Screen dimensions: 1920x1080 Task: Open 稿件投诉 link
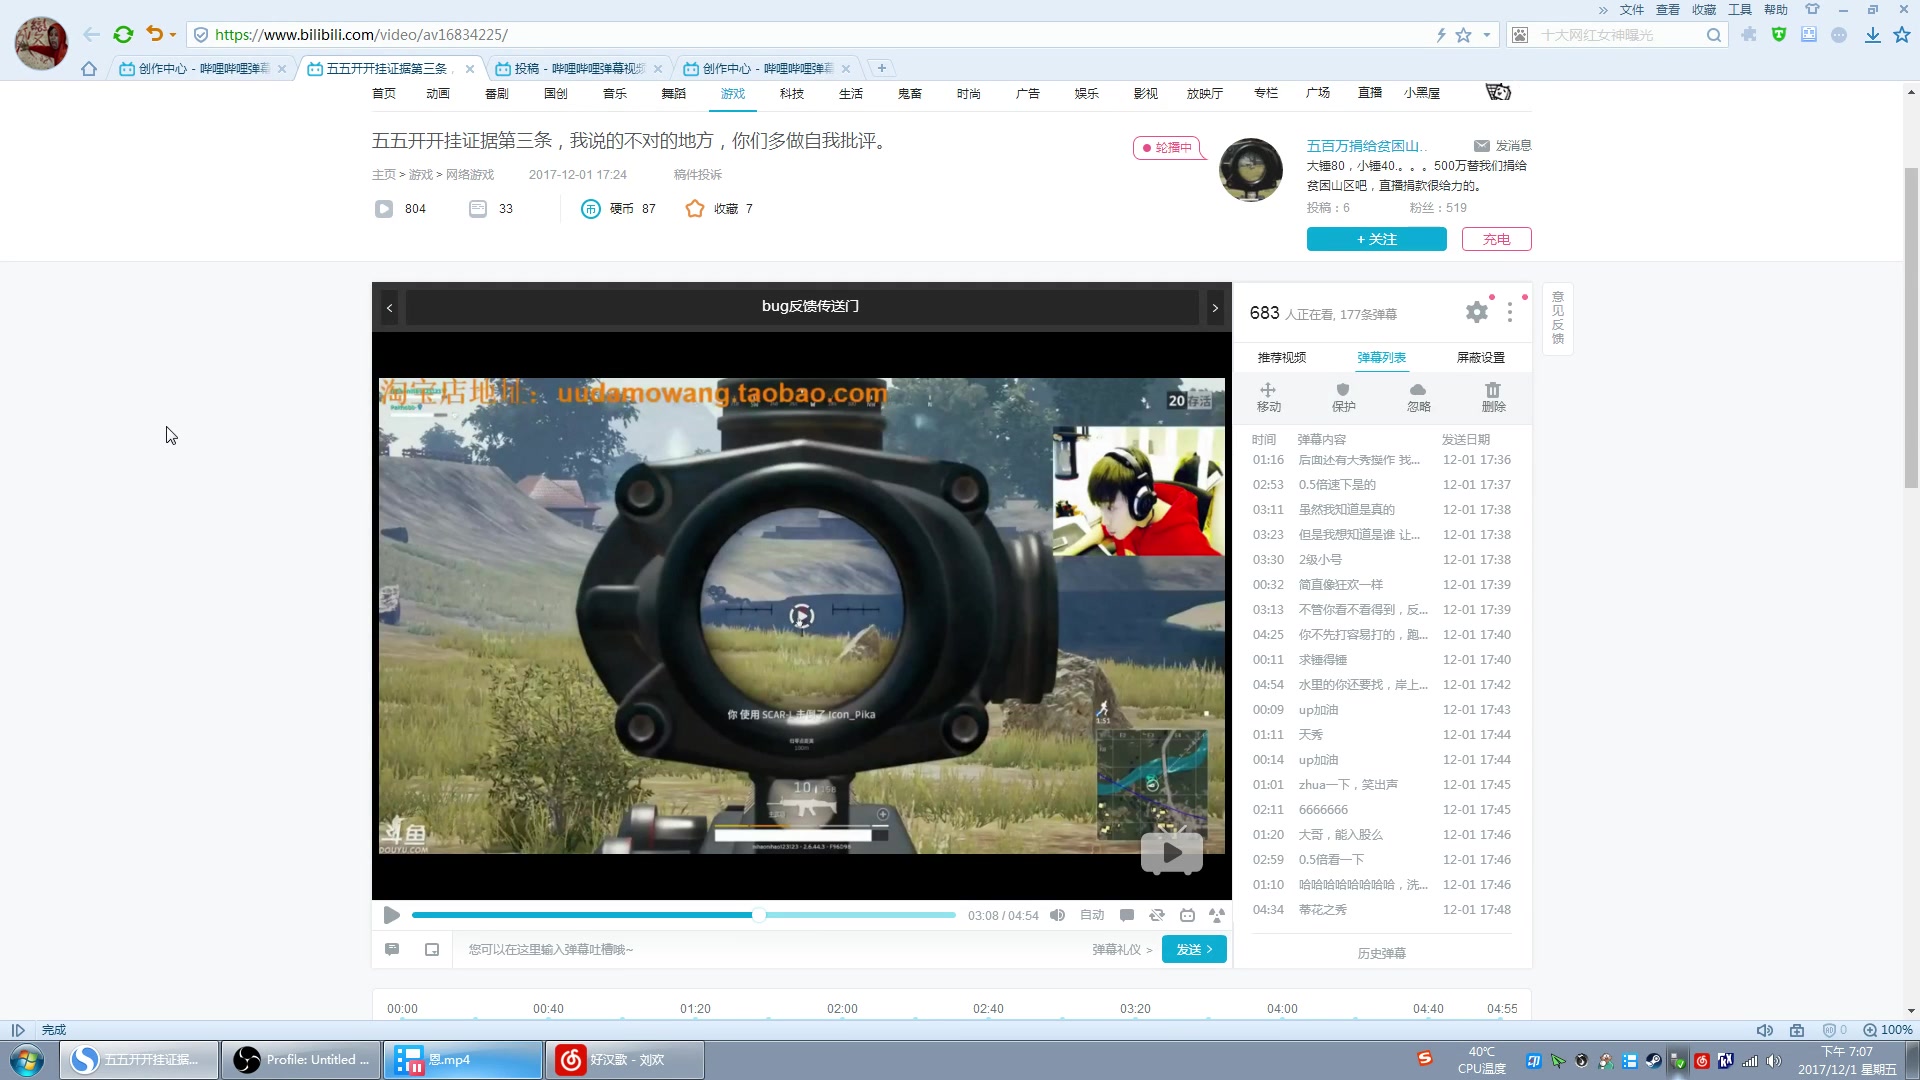[697, 174]
